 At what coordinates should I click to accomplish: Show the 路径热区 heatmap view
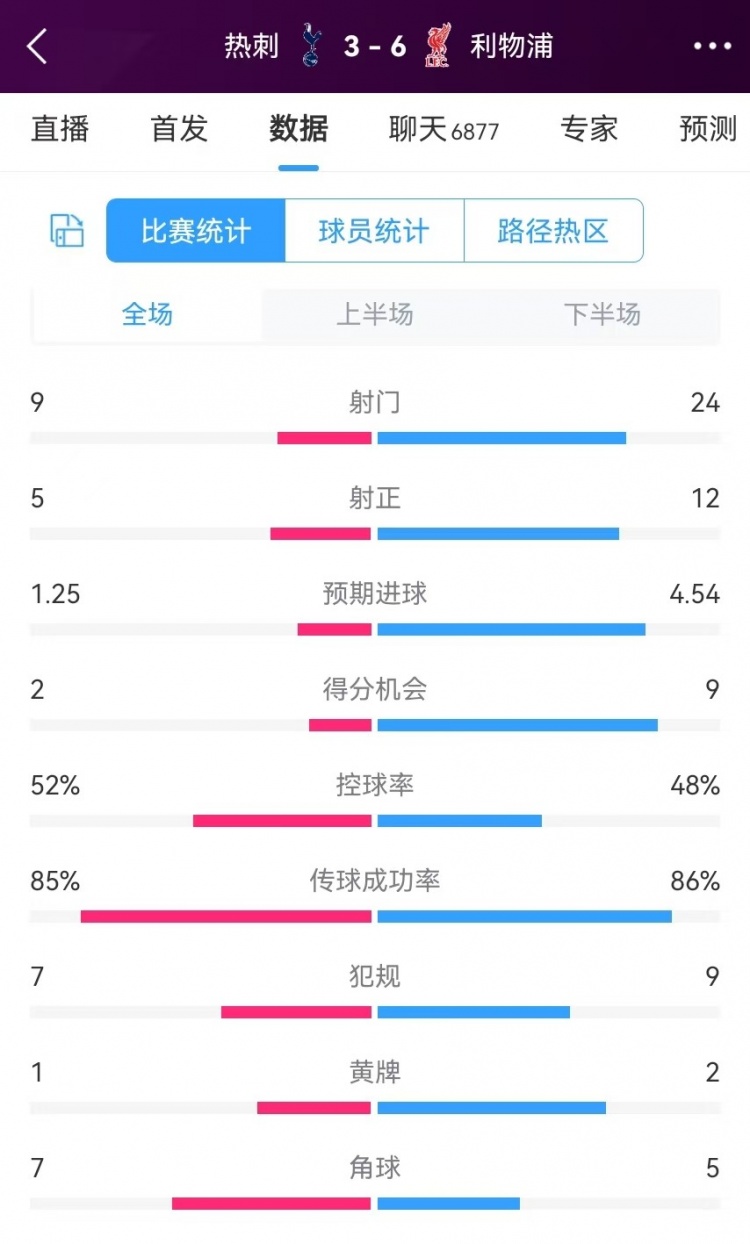pyautogui.click(x=553, y=231)
